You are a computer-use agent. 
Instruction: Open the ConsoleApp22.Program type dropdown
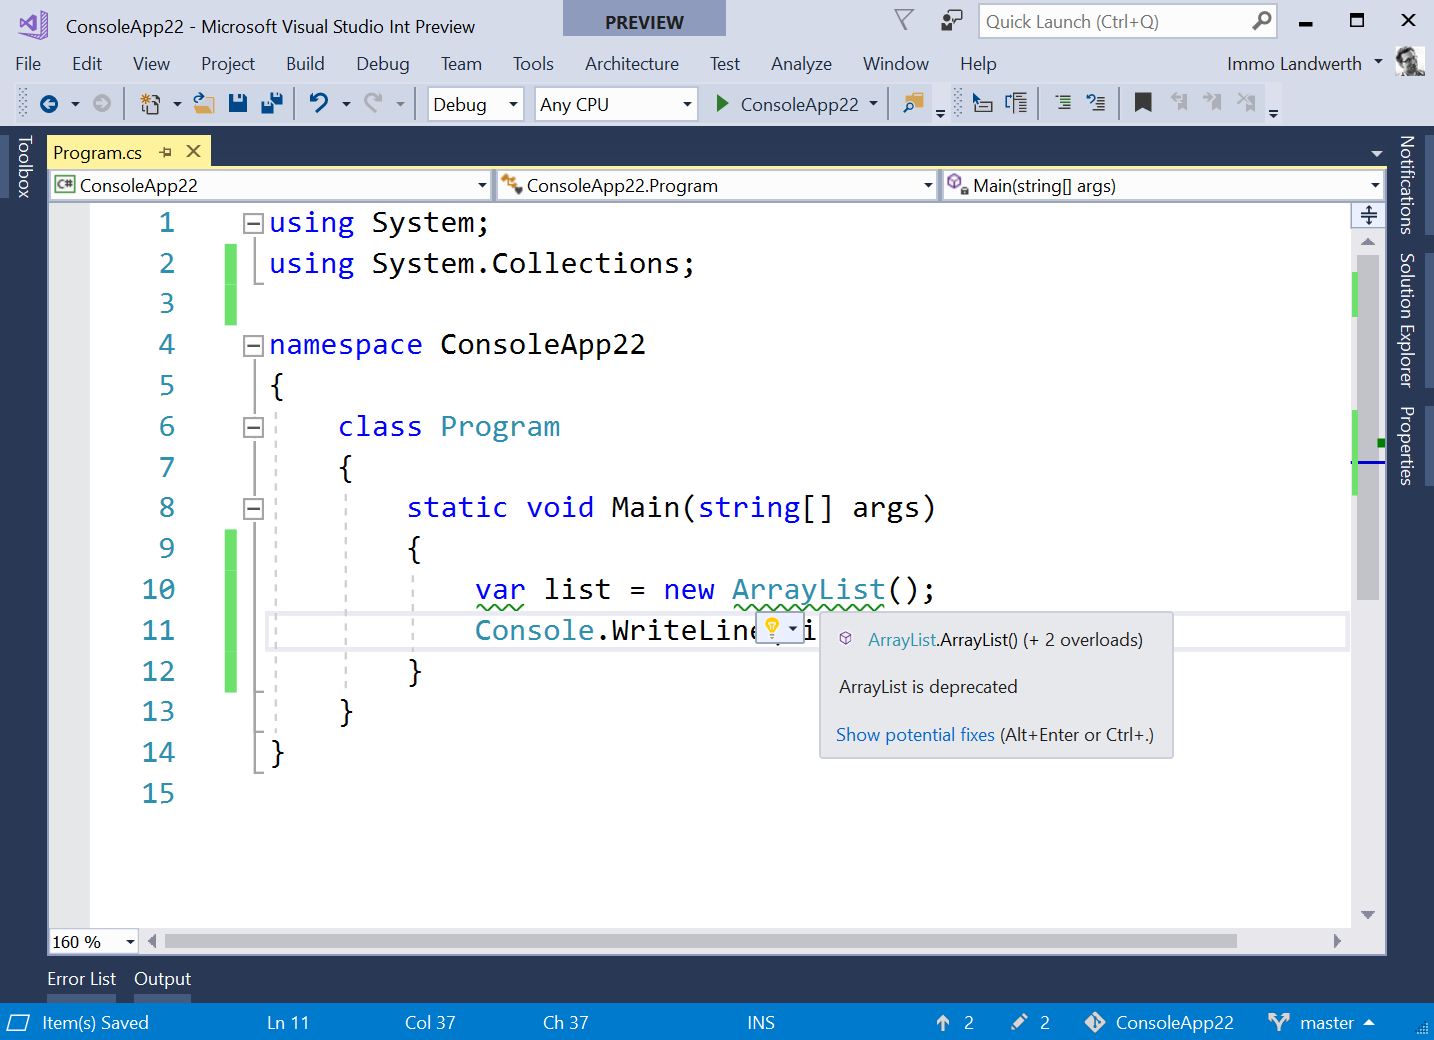click(717, 185)
